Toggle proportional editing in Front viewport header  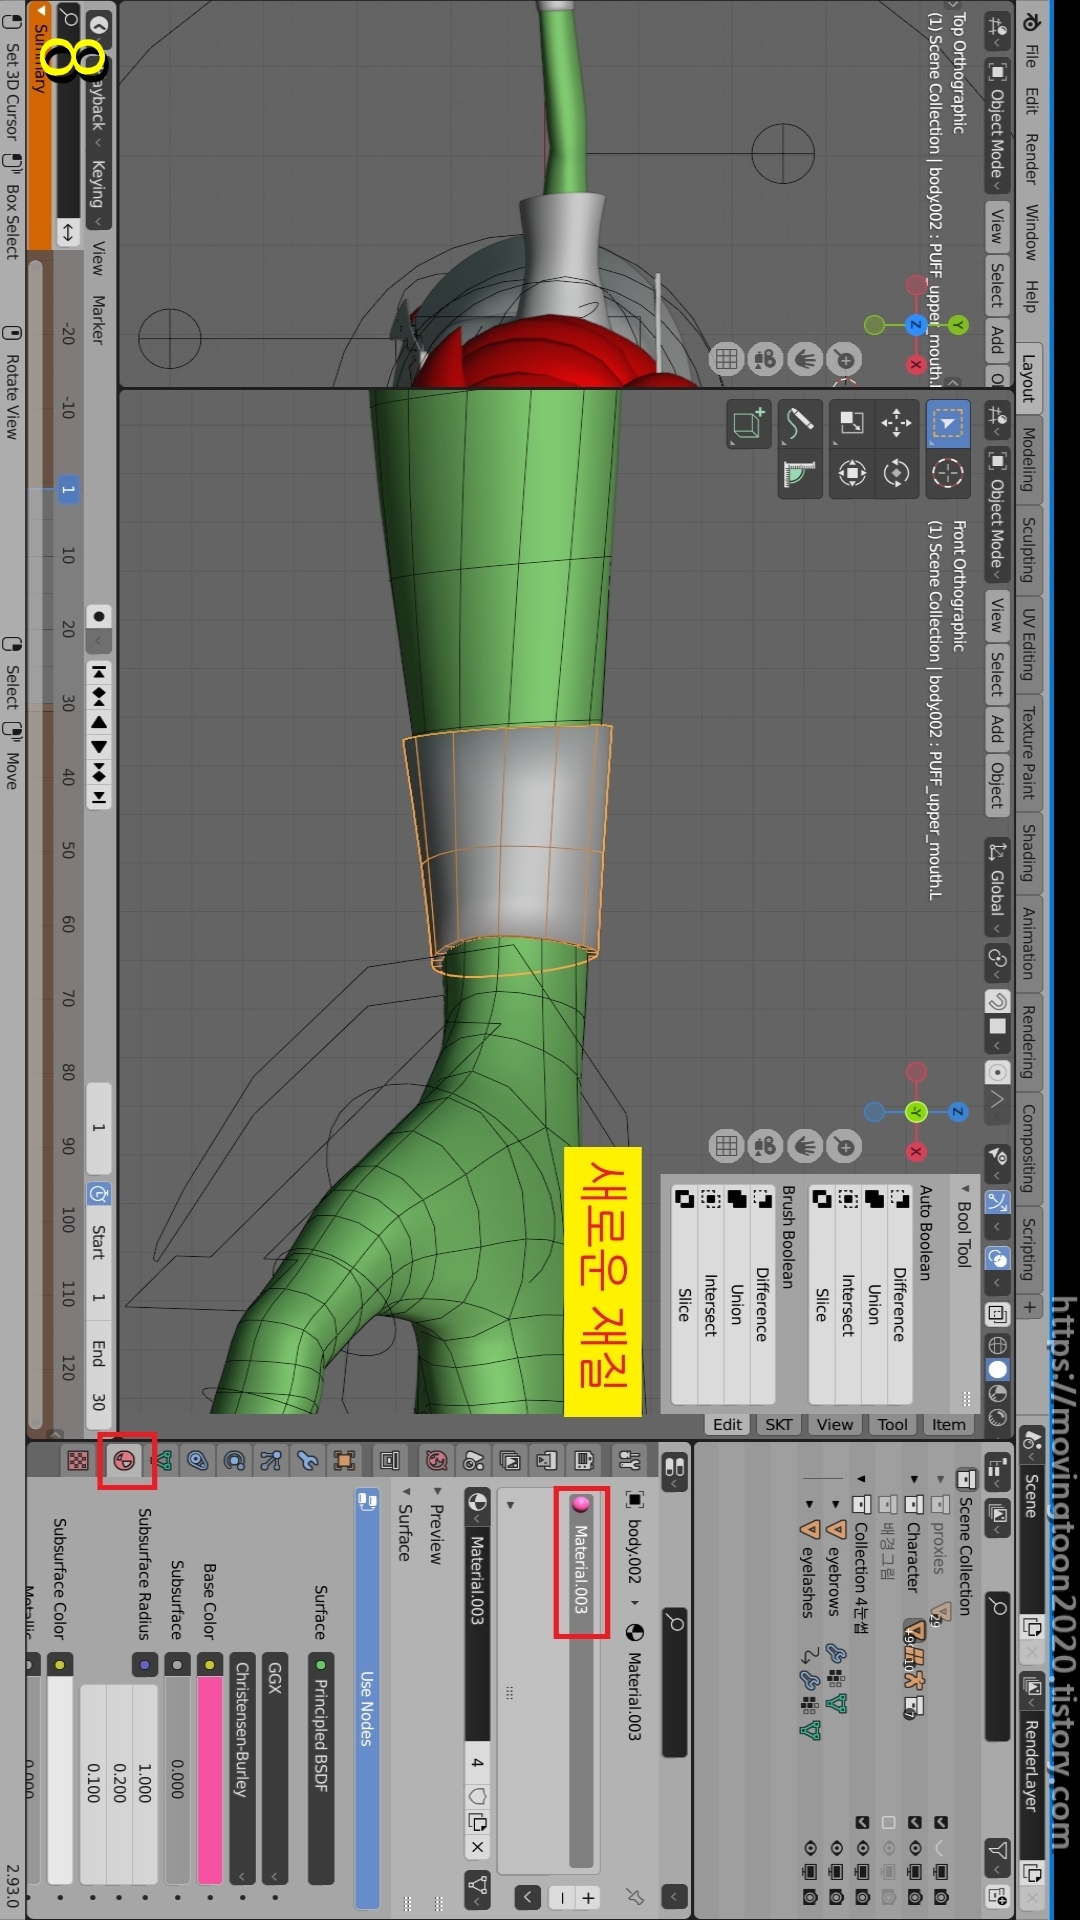coord(997,1072)
